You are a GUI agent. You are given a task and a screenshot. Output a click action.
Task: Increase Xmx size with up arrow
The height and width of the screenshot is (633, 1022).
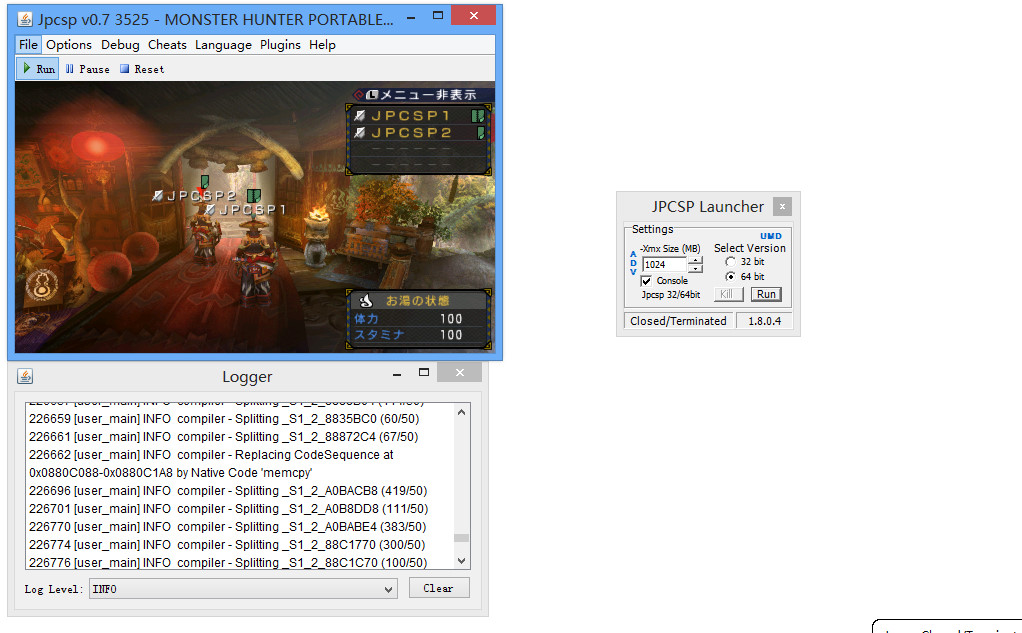point(695,261)
